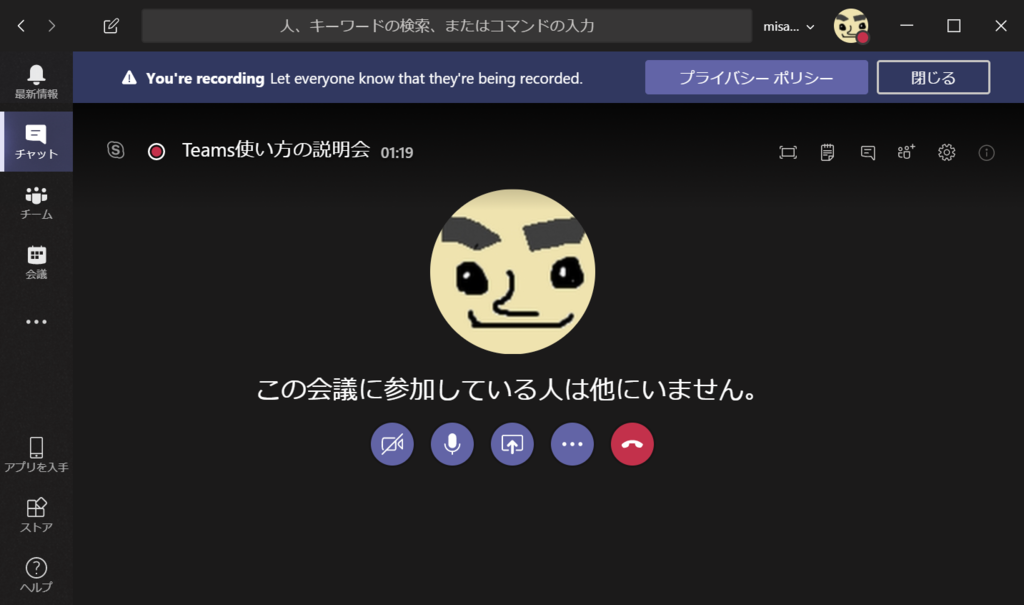Viewport: 1024px width, 605px height.
Task: Open the meeting notes panel
Action: click(826, 152)
